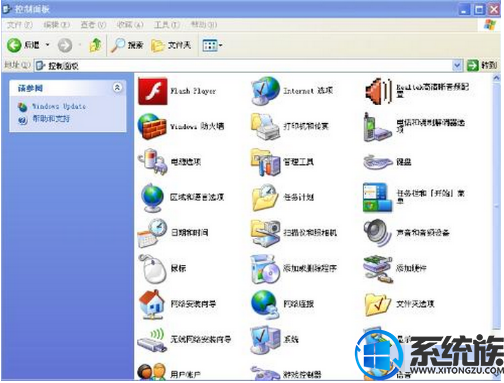The width and height of the screenshot is (504, 383).
Task: Open 键盘 (Keyboard) settings
Action: click(387, 162)
